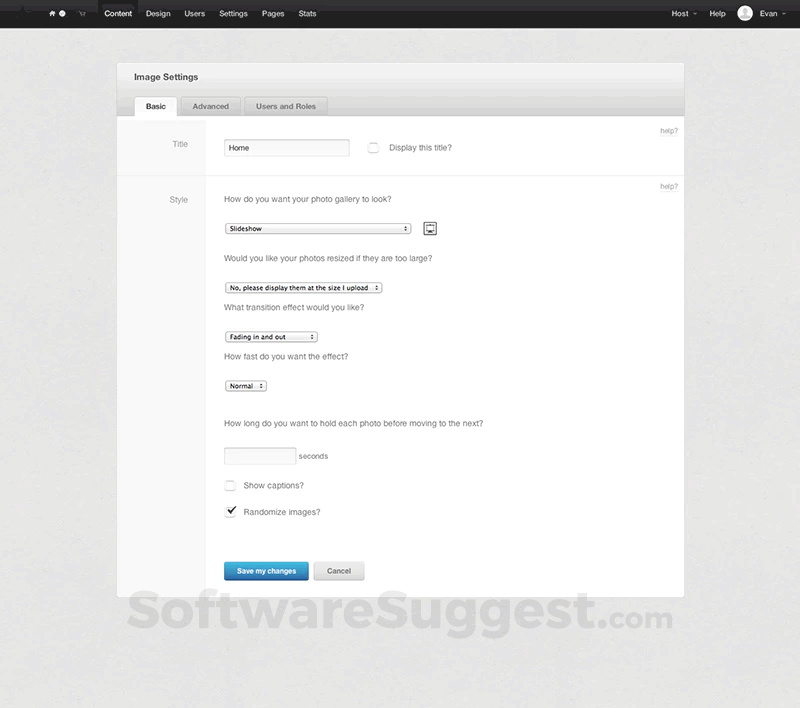Switch to the Advanced tab

click(210, 105)
